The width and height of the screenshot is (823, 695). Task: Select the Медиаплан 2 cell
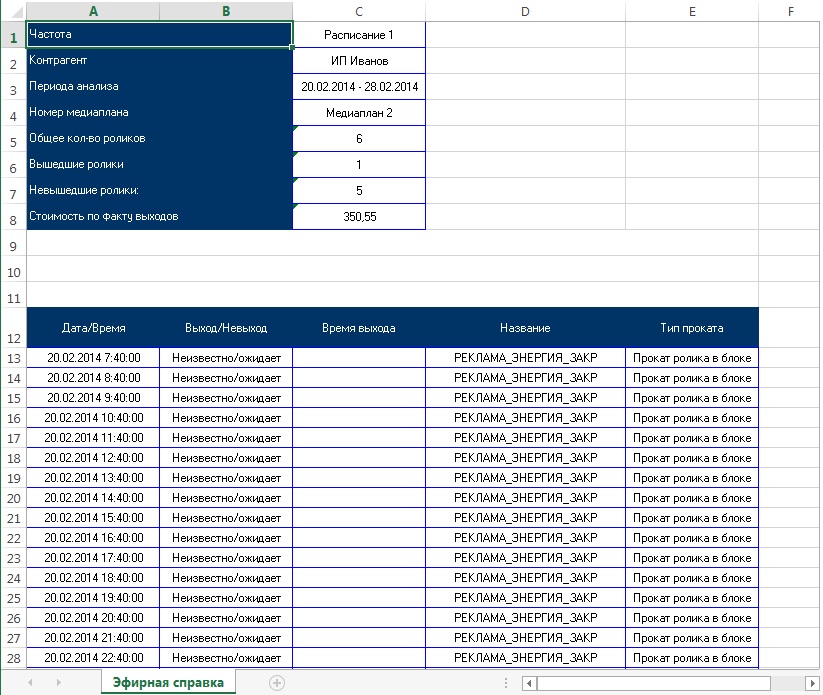click(359, 112)
